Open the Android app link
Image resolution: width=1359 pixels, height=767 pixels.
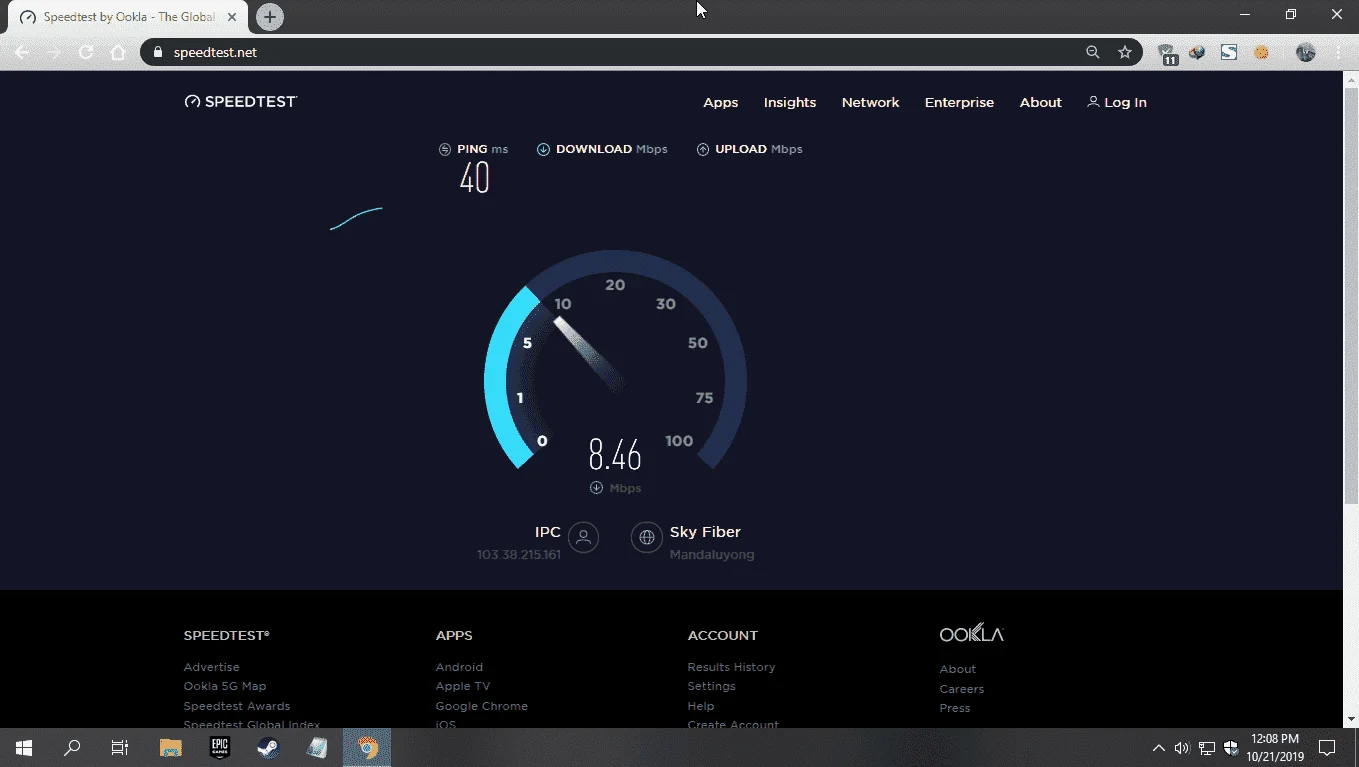pyautogui.click(x=459, y=667)
